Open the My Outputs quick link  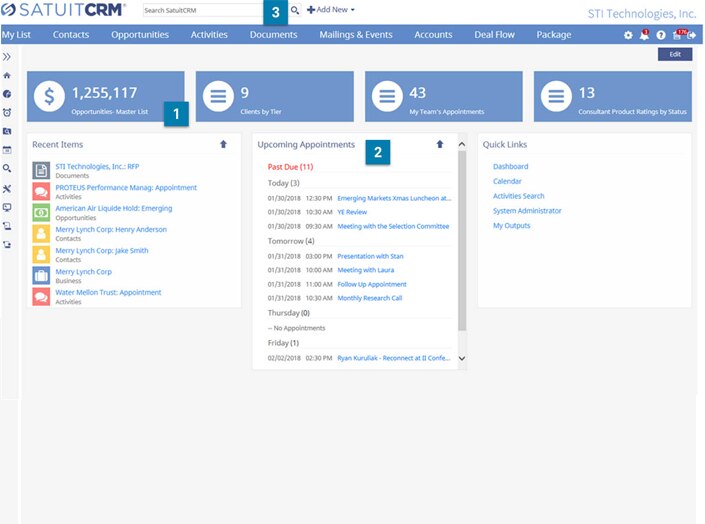512,226
